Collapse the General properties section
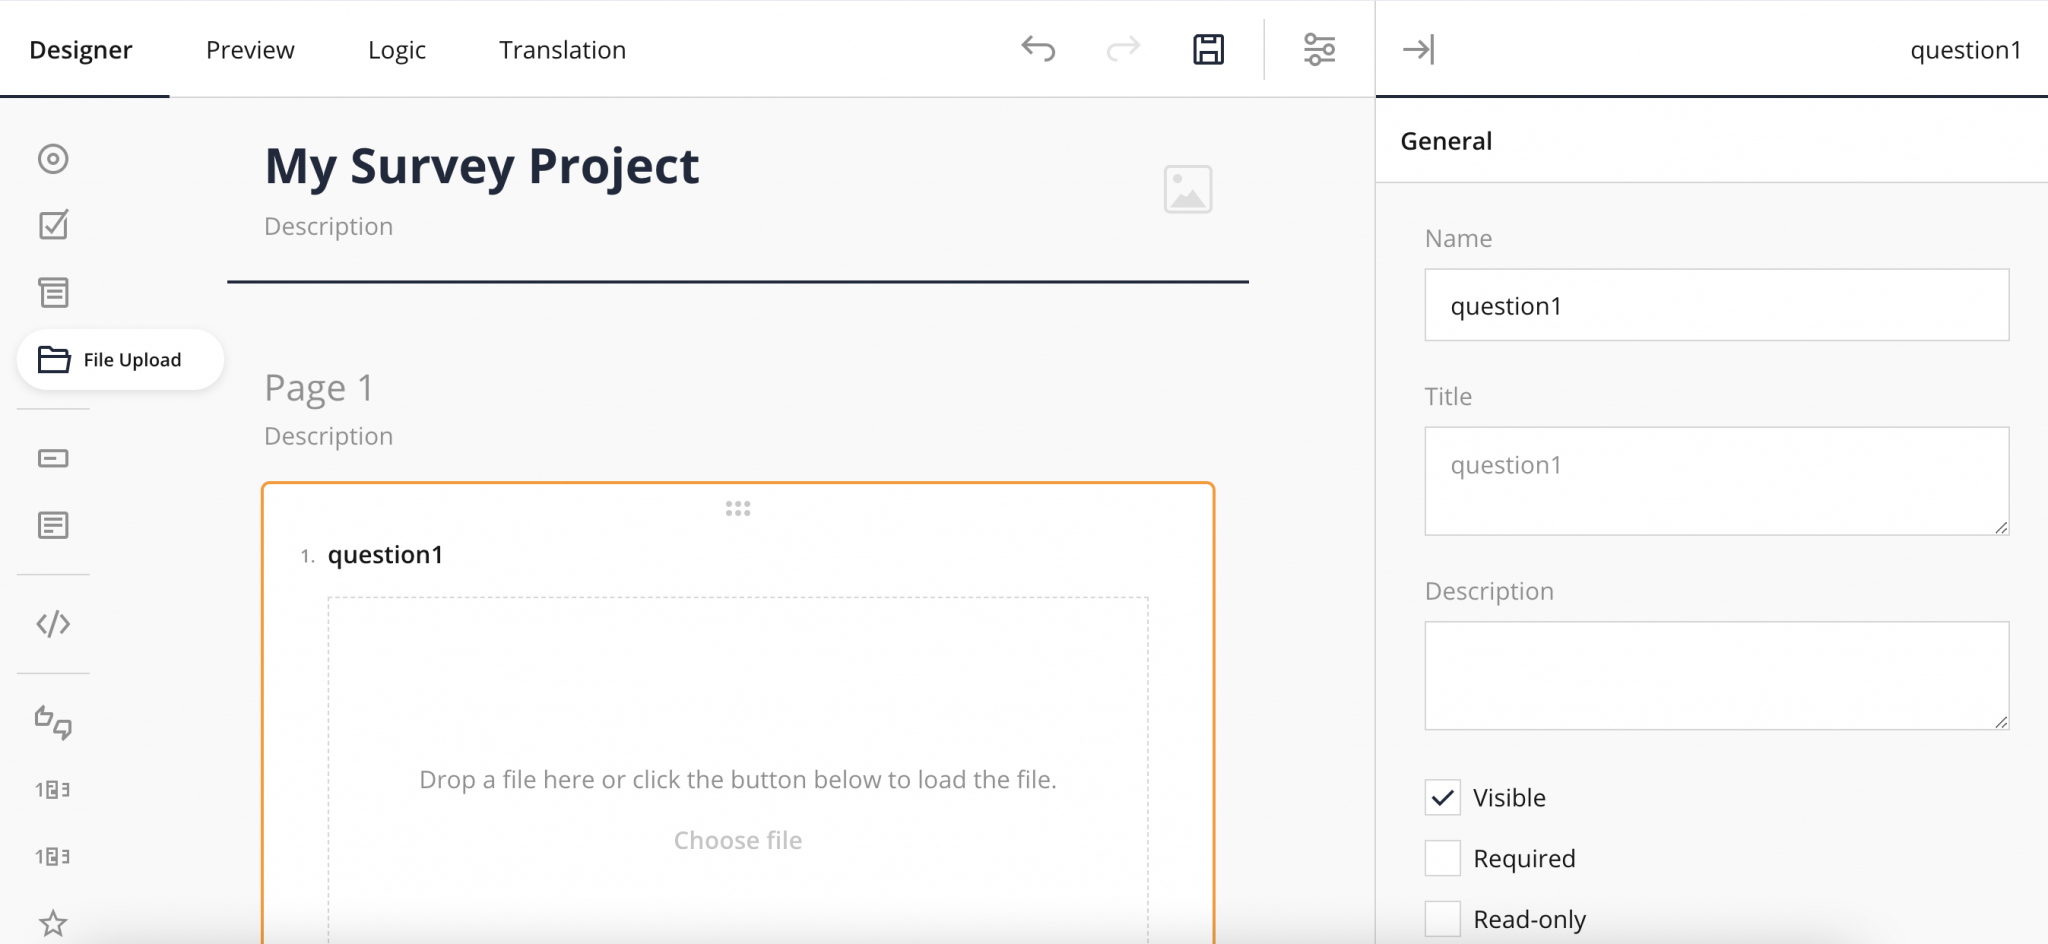 [x=1447, y=140]
